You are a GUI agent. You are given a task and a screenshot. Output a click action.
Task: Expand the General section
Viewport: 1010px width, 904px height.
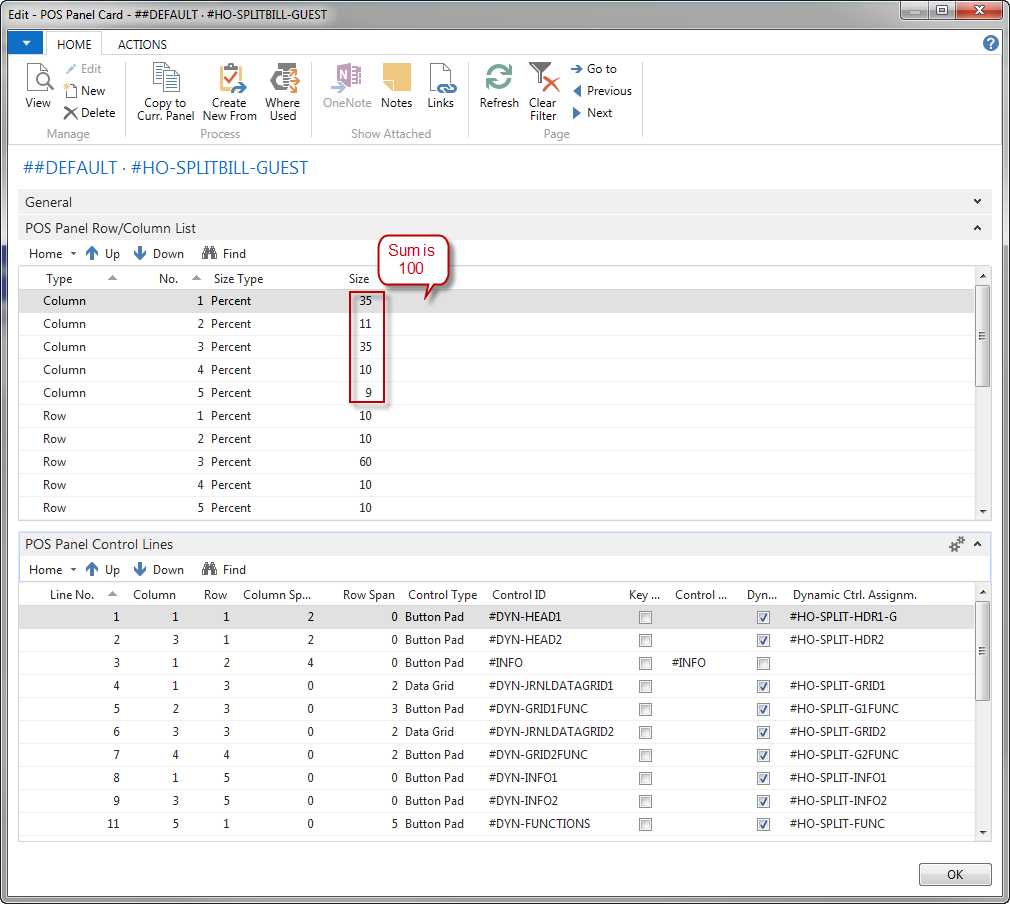pyautogui.click(x=977, y=202)
